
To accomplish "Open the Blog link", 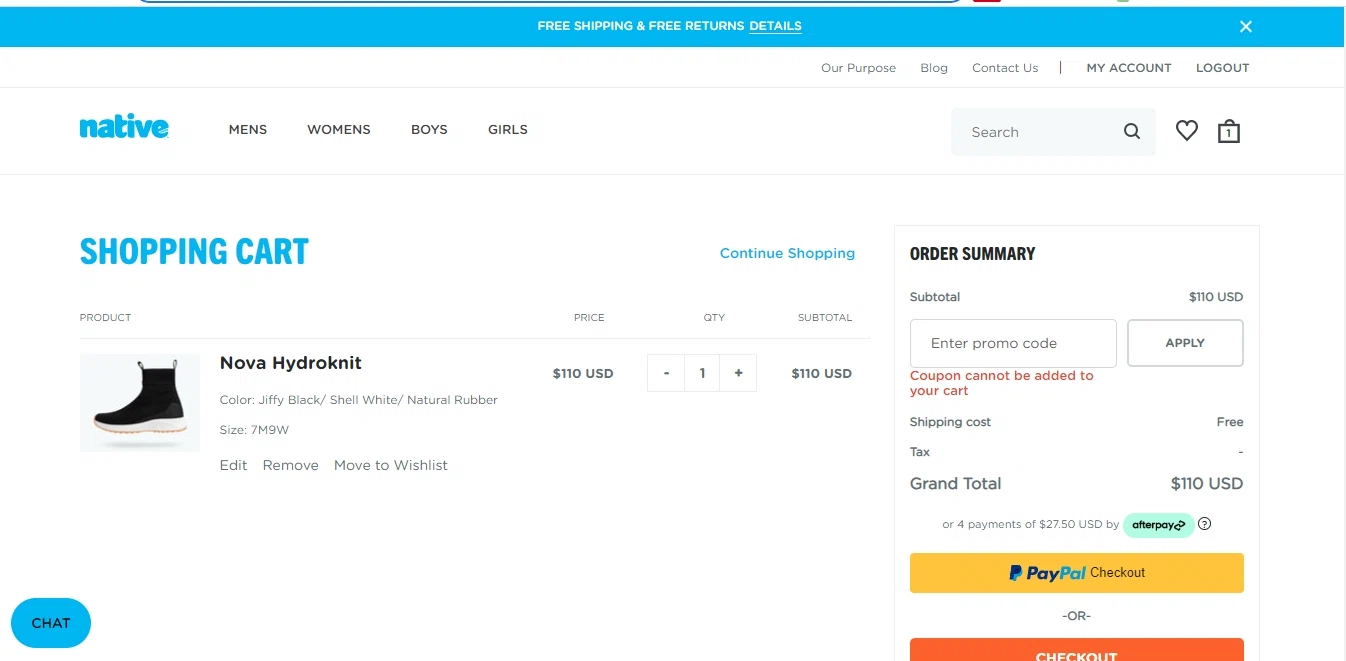I will pyautogui.click(x=934, y=68).
